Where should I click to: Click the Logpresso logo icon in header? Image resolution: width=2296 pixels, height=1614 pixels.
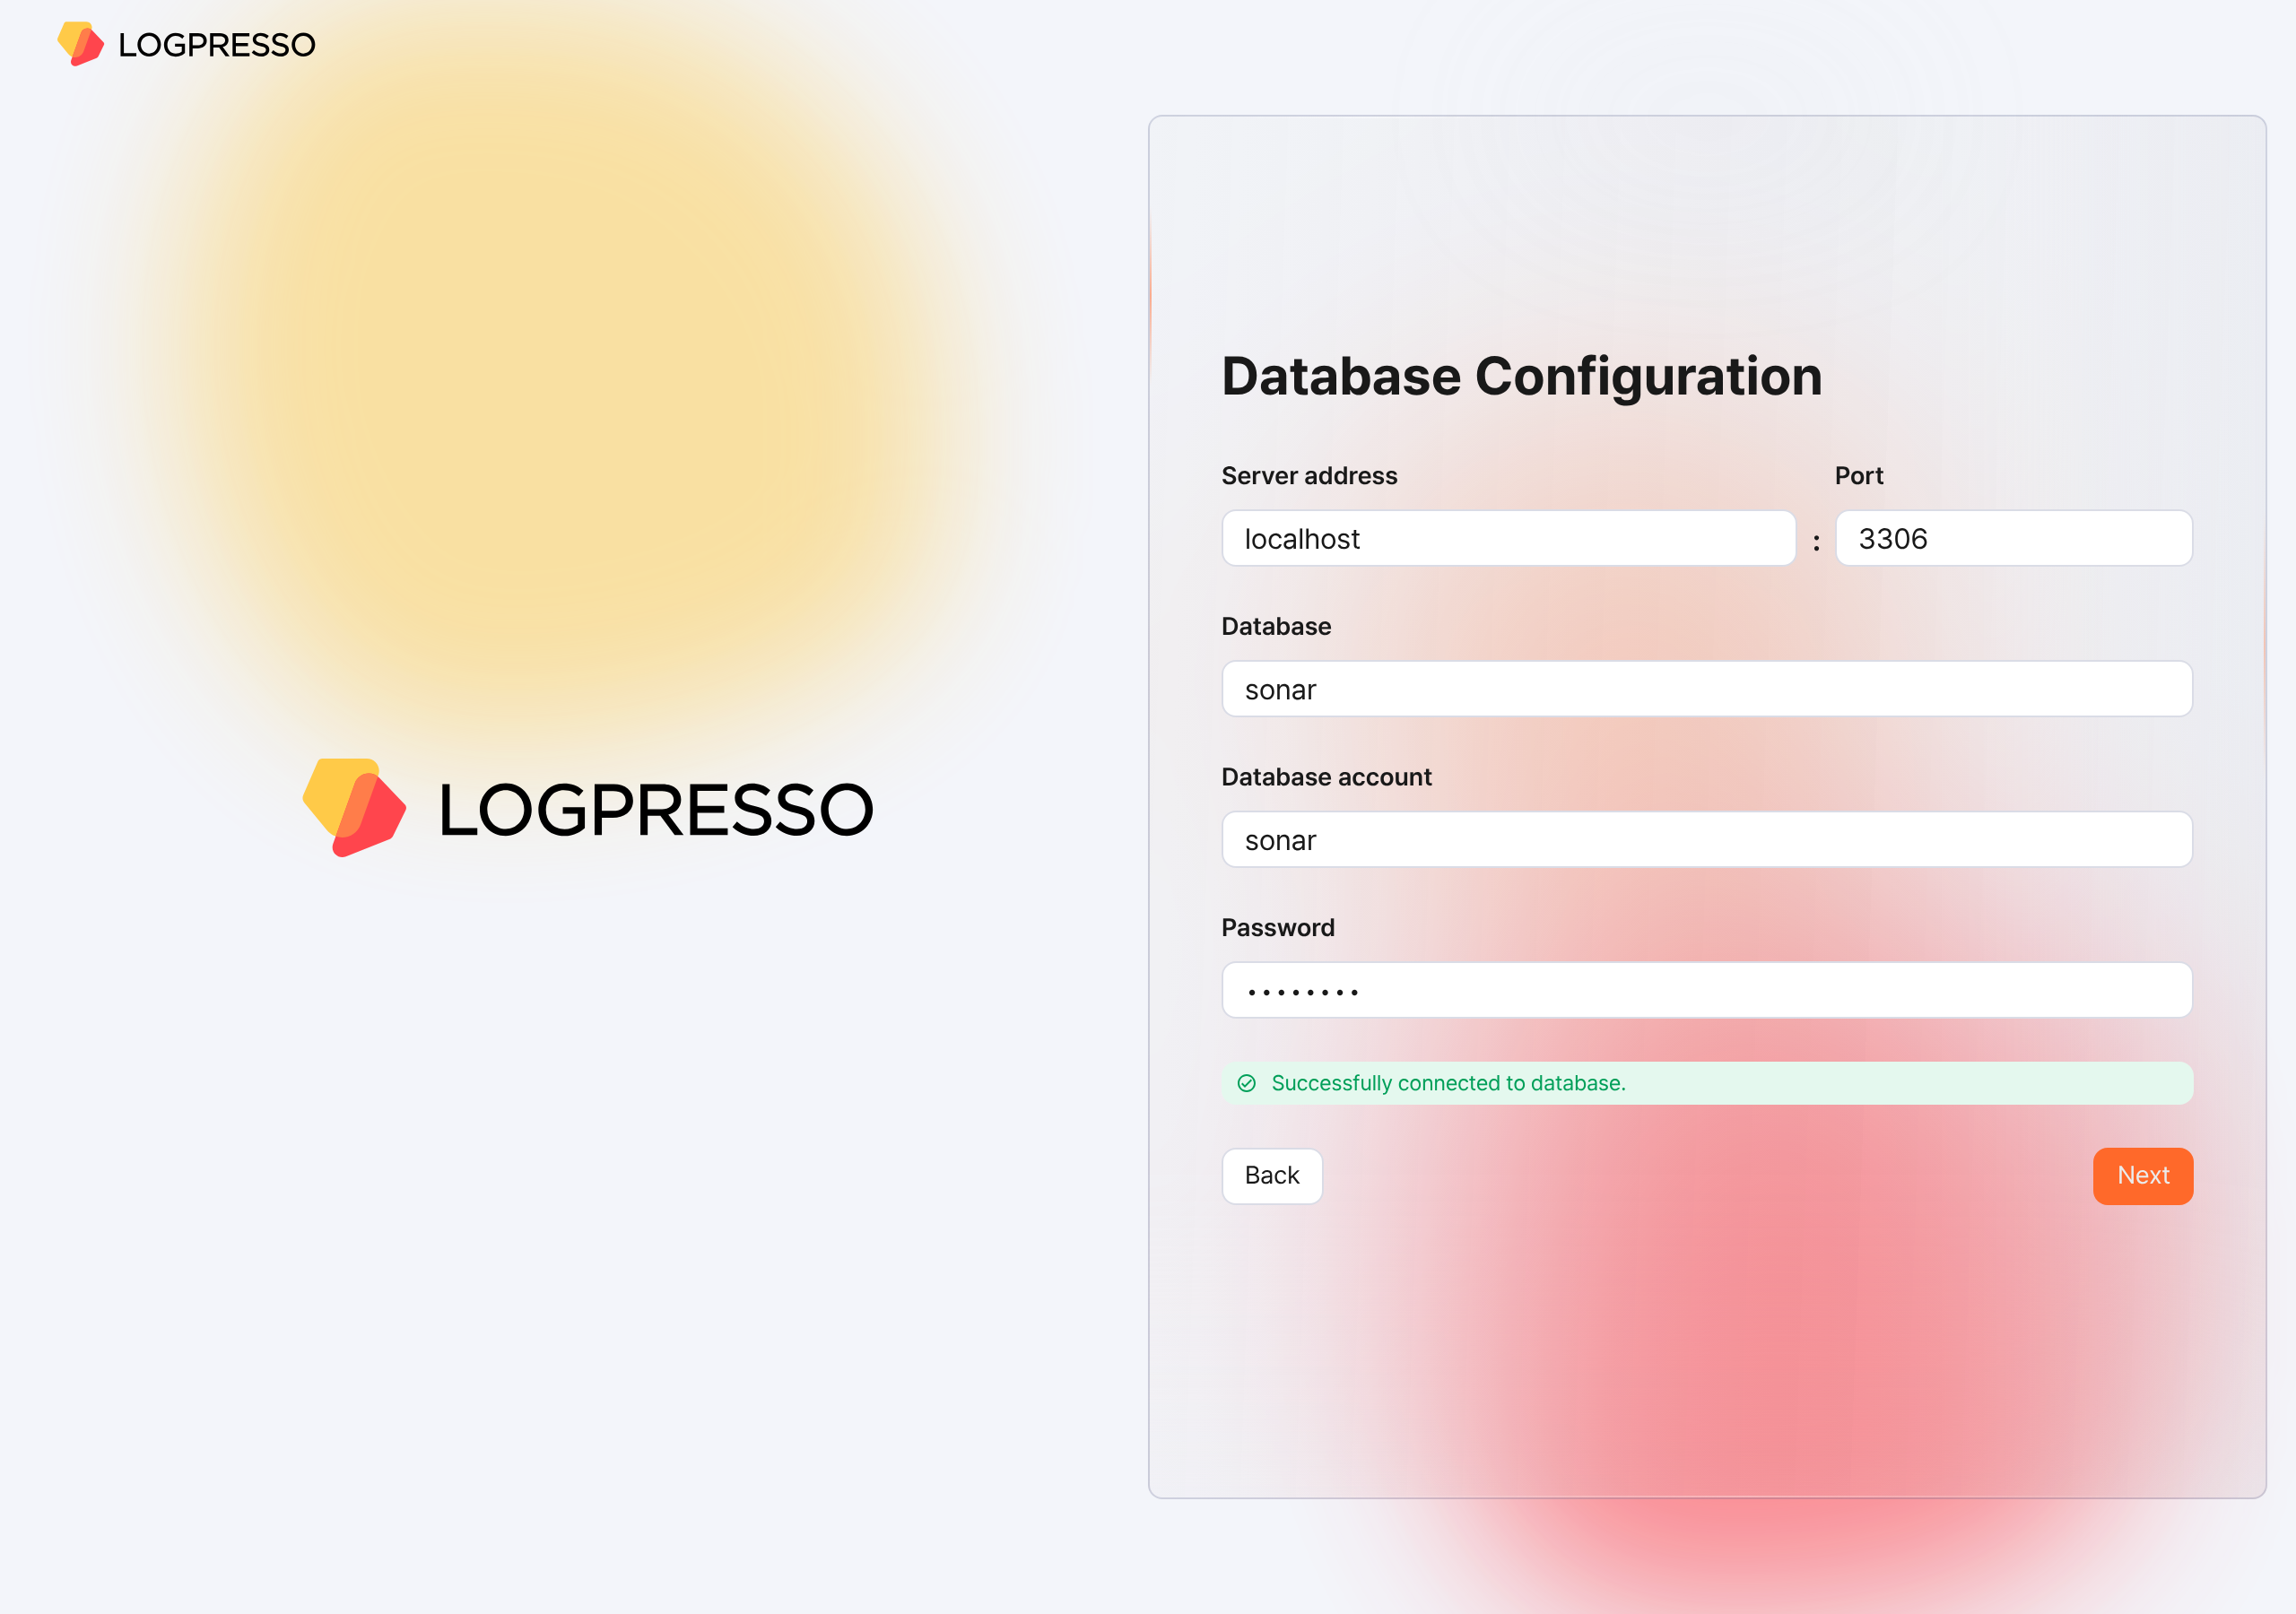coord(81,44)
